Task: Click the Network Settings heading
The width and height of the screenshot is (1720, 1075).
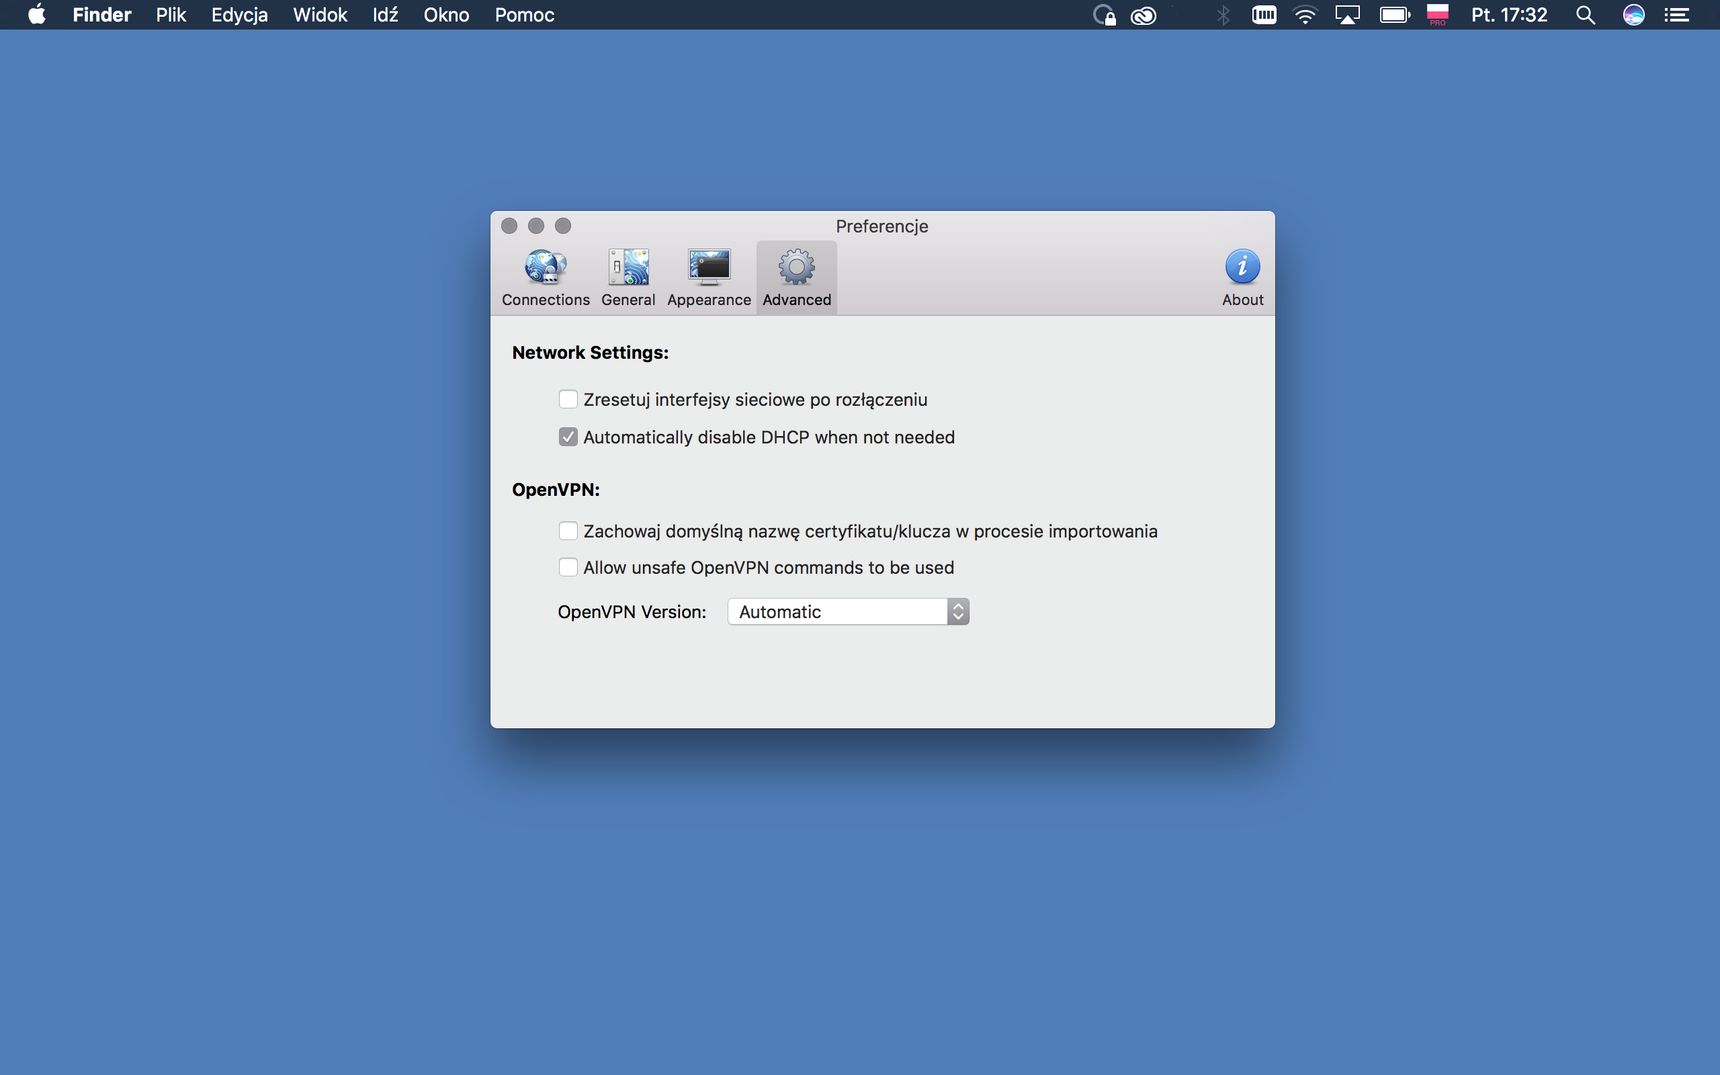Action: point(590,353)
